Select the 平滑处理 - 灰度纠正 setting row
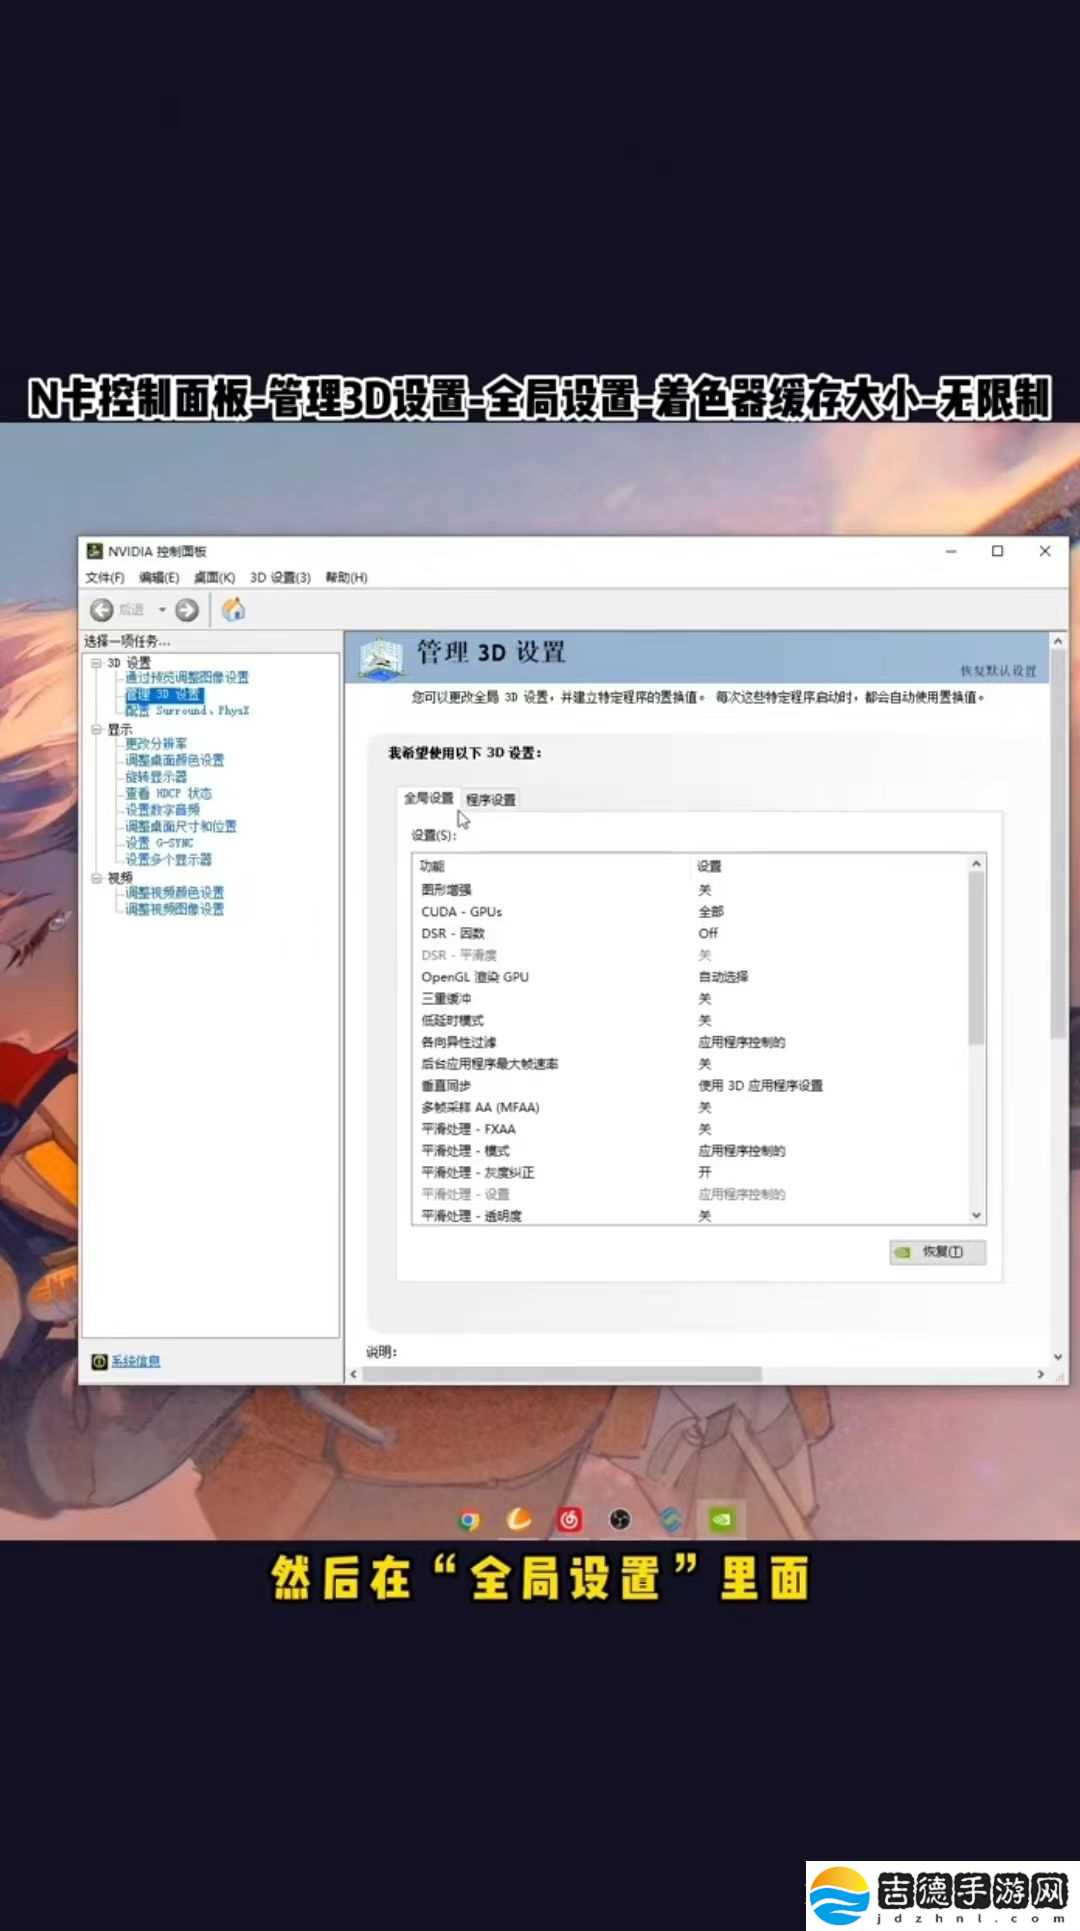The image size is (1080, 1931). [x=691, y=1173]
